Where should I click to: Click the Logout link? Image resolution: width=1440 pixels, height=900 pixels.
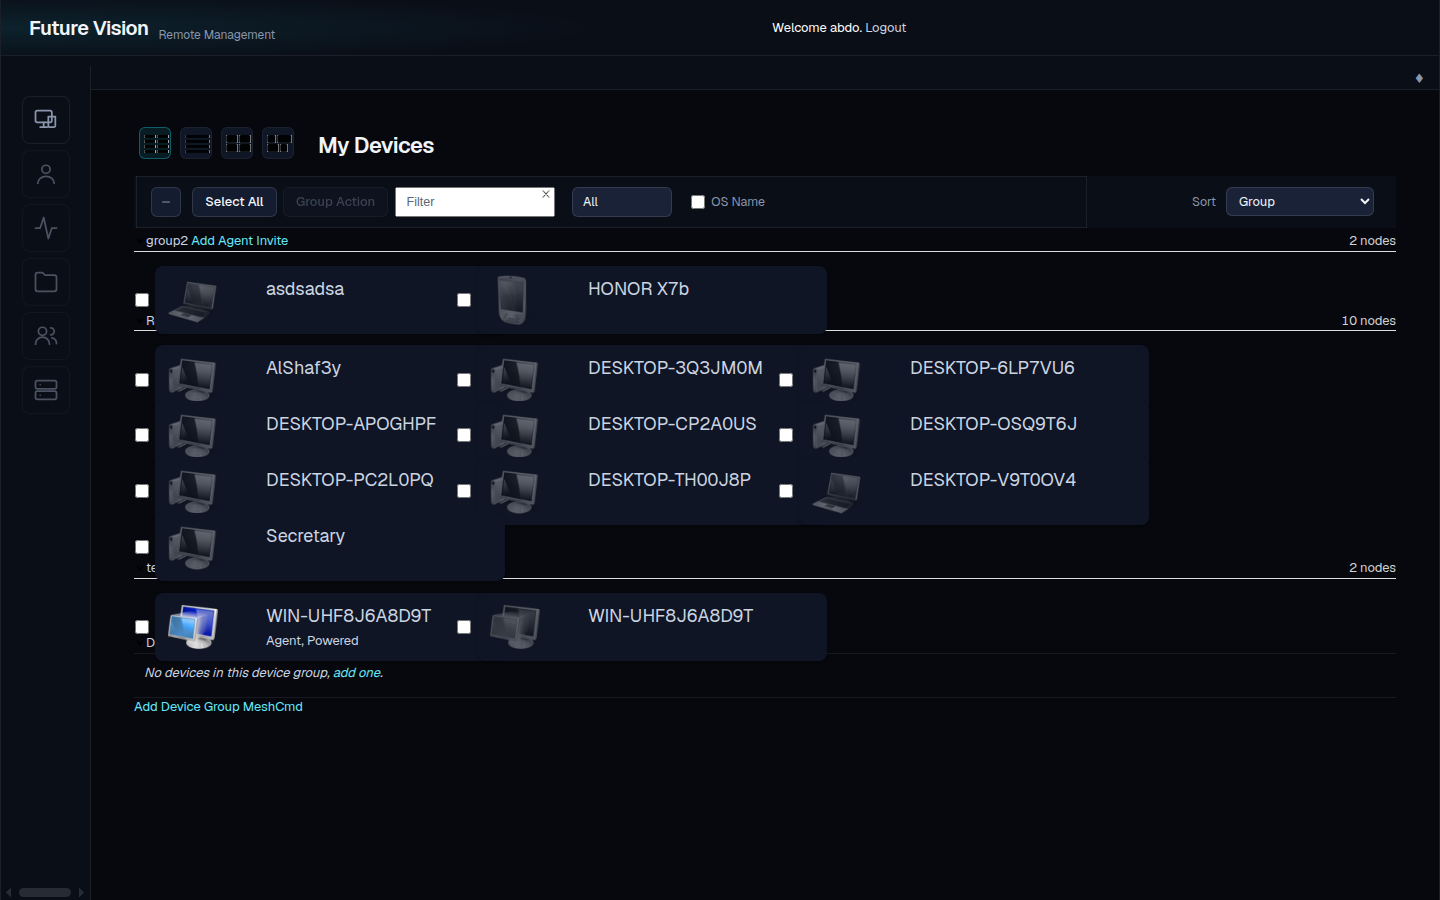coord(885,28)
